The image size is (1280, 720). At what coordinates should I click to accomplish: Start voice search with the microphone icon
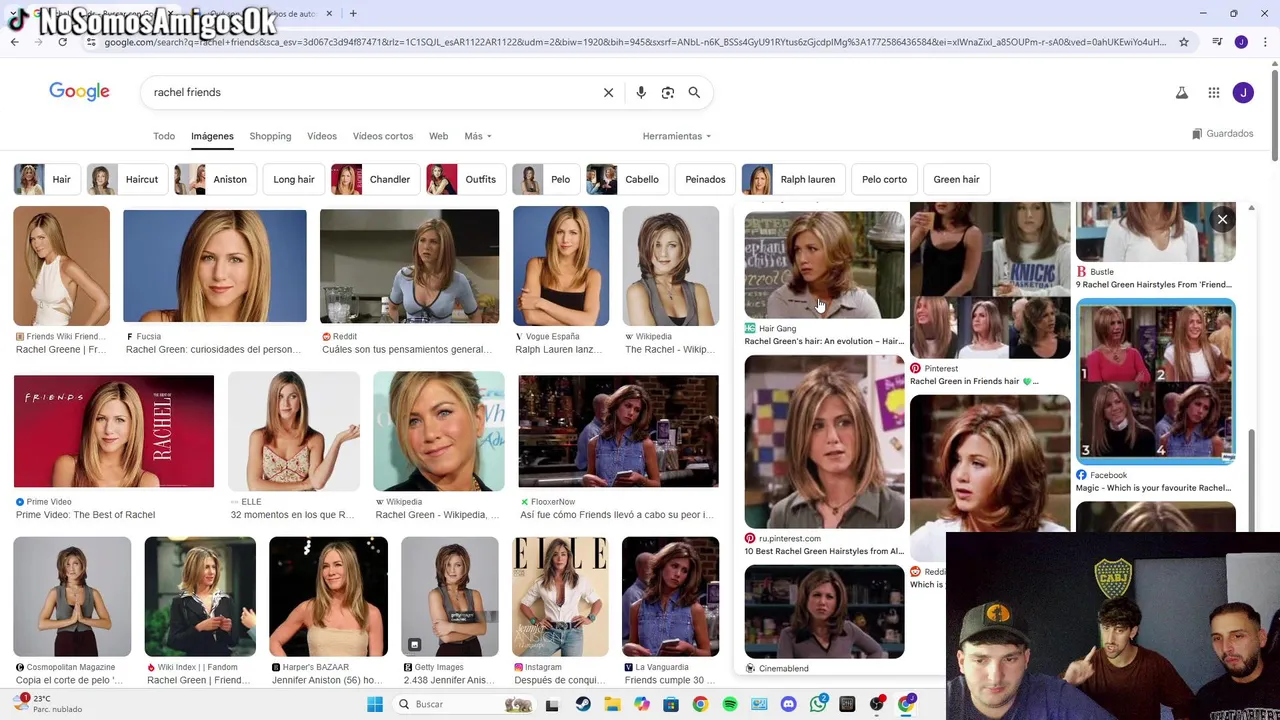641,92
